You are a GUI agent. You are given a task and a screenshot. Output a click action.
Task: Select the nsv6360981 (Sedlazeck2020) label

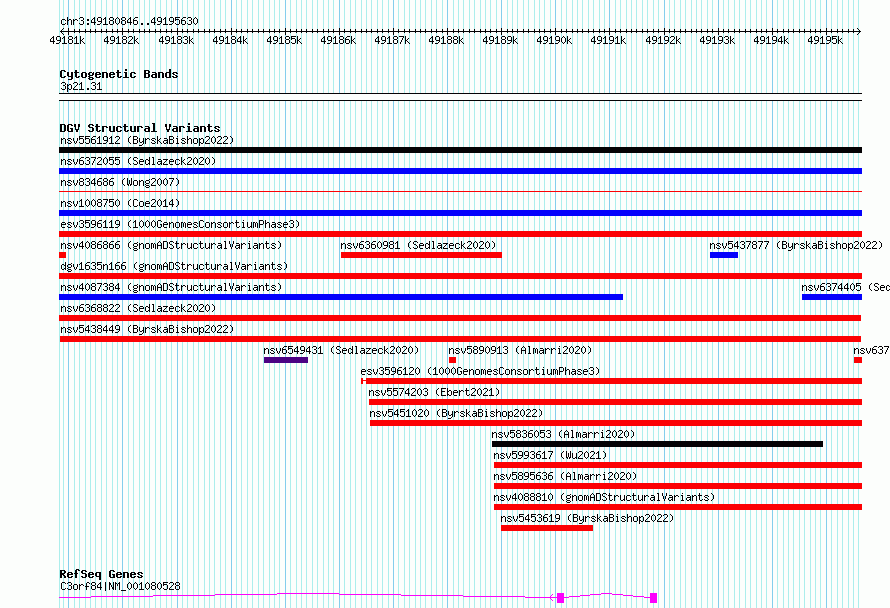[x=418, y=245]
